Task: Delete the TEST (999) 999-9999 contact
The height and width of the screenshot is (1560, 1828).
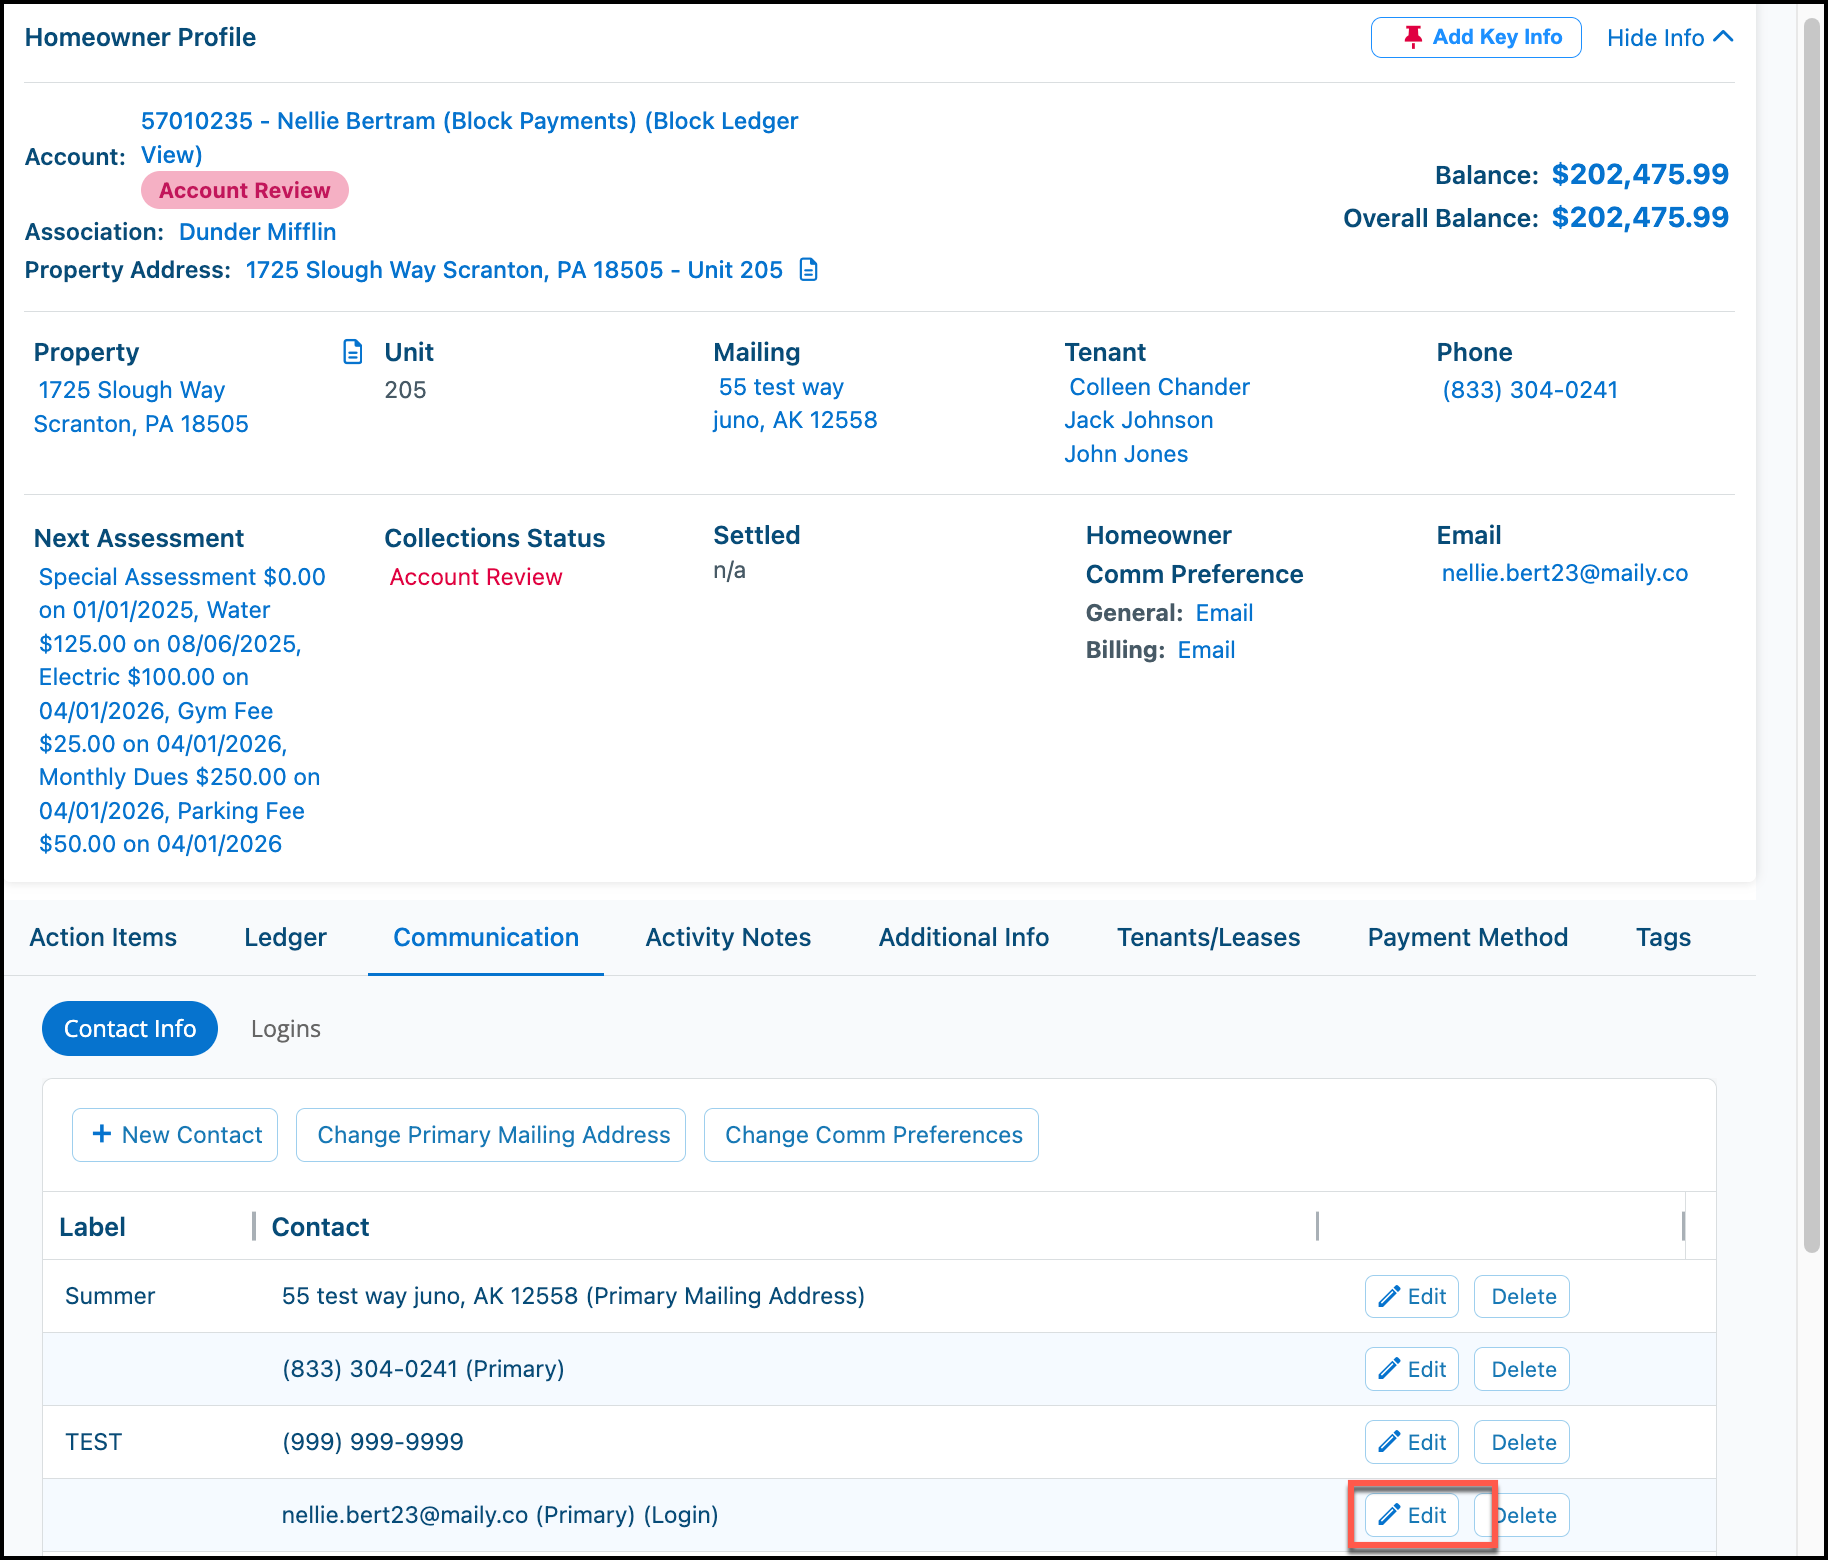Action: pos(1522,1442)
